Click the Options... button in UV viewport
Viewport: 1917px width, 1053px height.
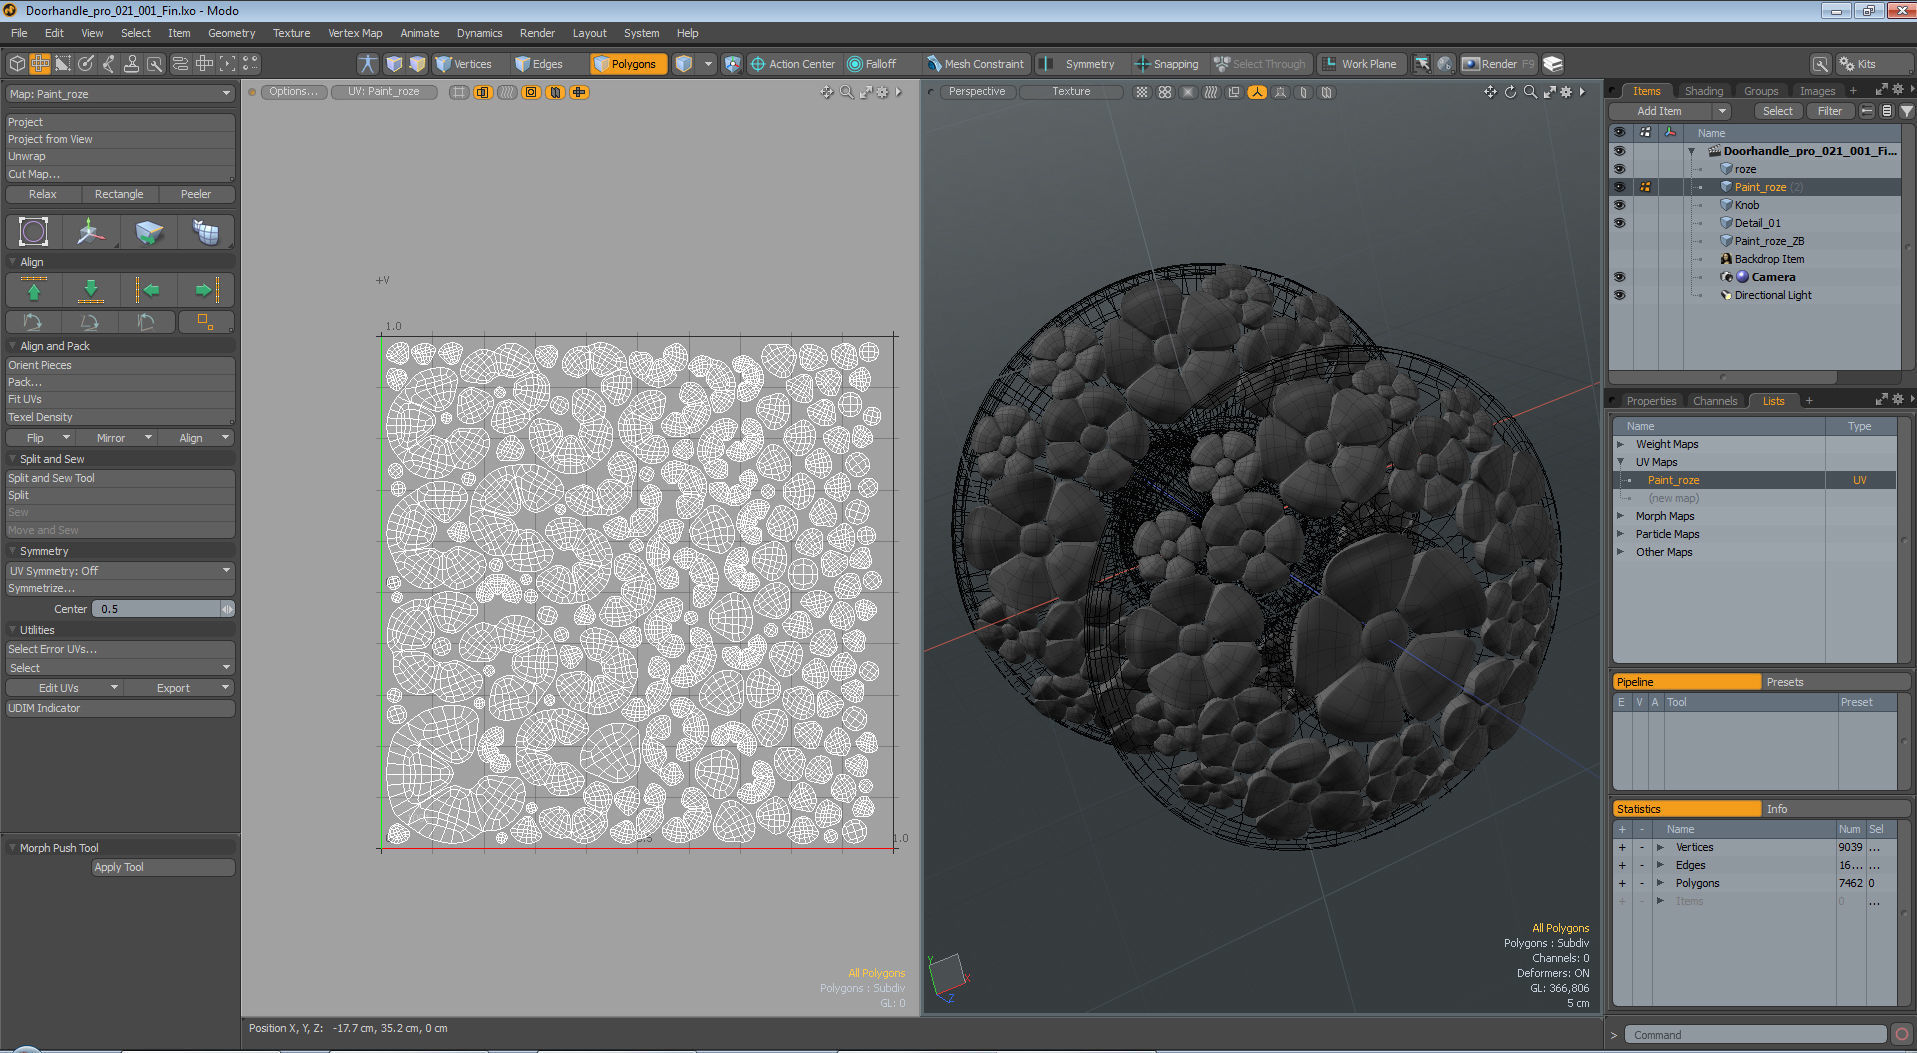tap(293, 92)
